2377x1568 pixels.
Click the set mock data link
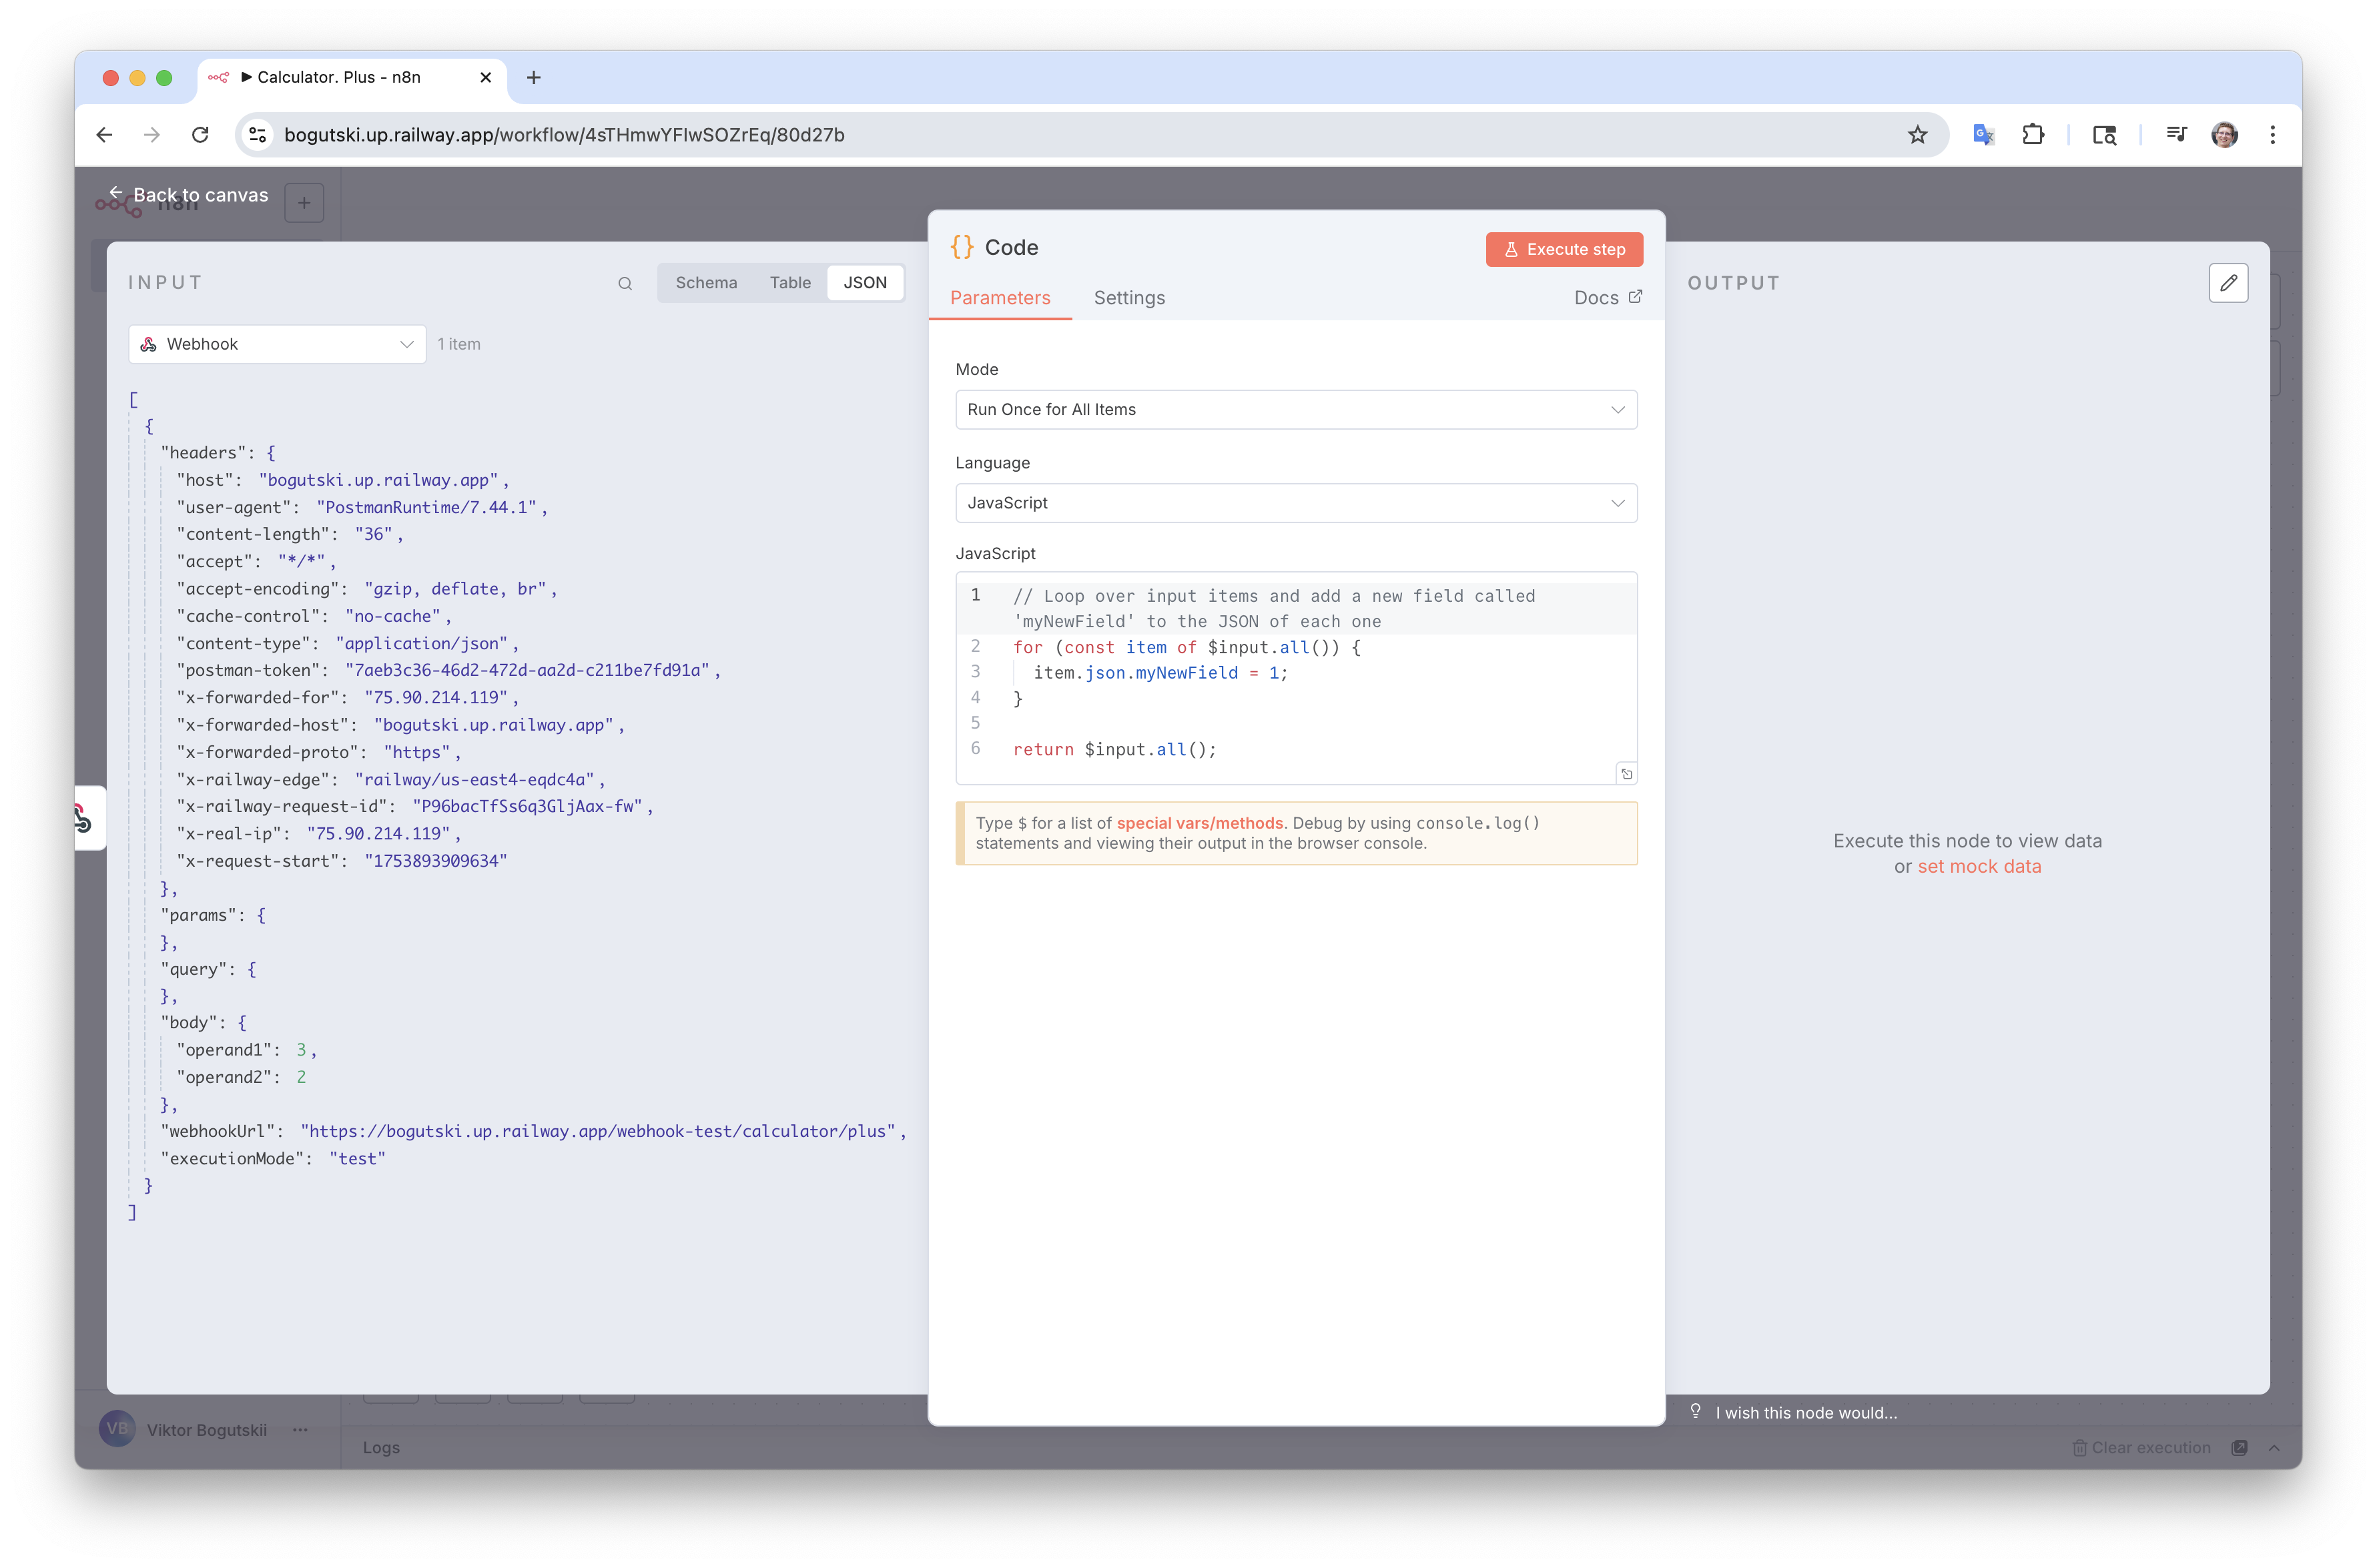point(1978,867)
